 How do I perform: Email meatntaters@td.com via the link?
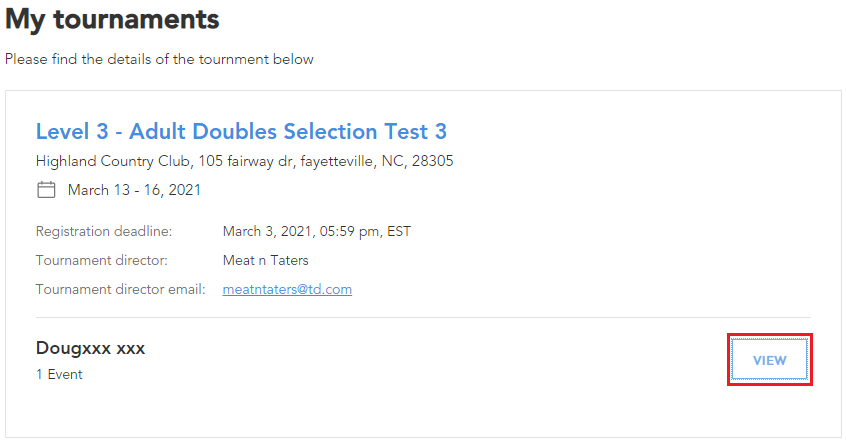pyautogui.click(x=287, y=289)
